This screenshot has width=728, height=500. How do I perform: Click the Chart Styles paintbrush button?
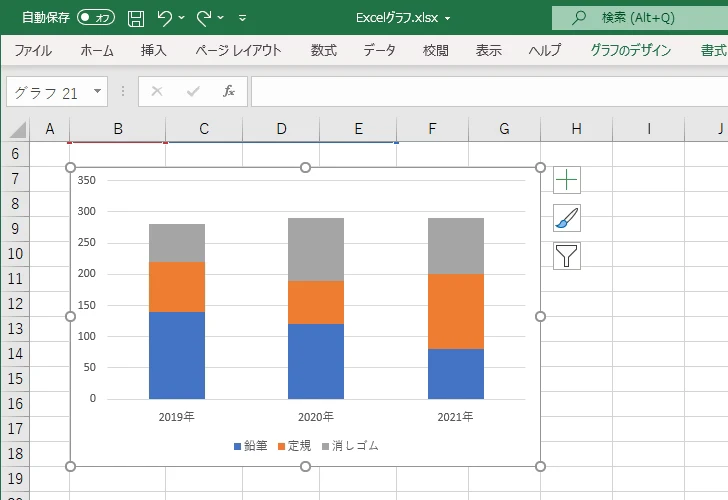(567, 218)
